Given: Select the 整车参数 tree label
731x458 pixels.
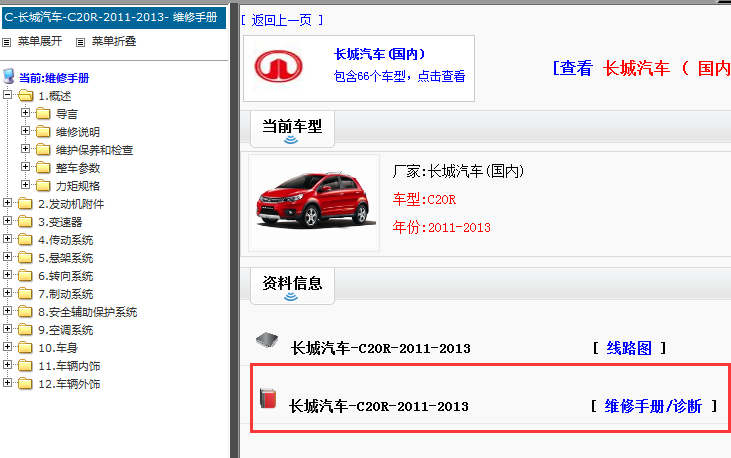Looking at the screenshot, I should point(78,168).
